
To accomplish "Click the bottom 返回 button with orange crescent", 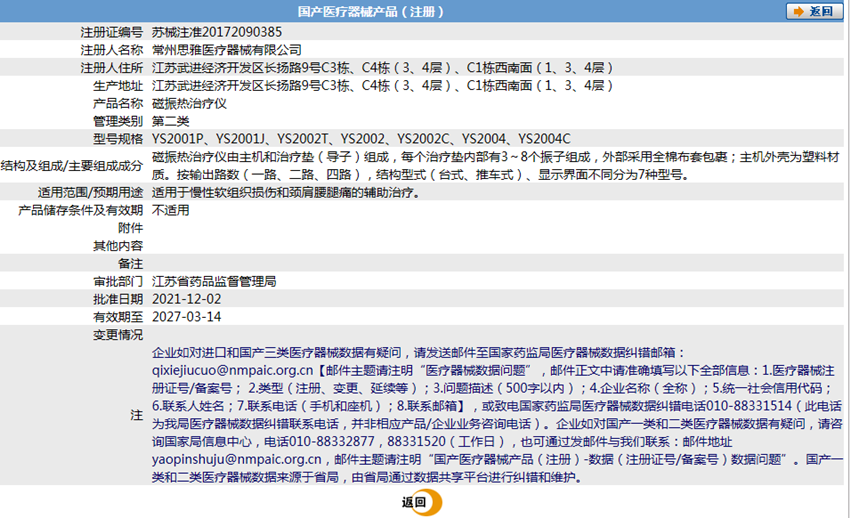I will [x=422, y=502].
